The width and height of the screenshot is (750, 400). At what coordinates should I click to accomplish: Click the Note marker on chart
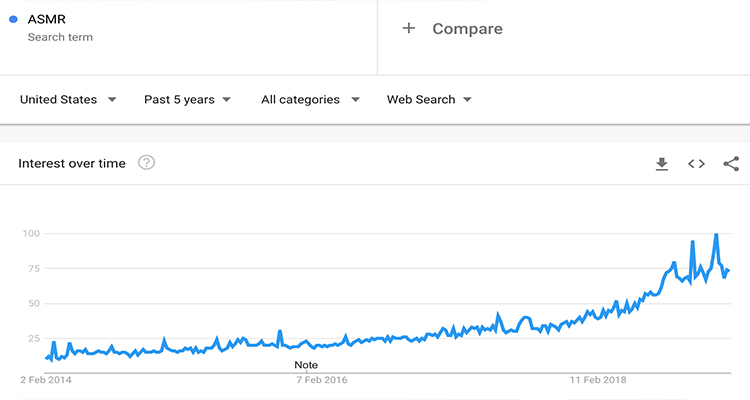(306, 365)
